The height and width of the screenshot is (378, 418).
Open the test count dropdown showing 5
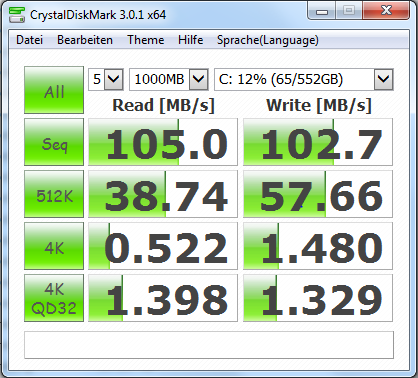pyautogui.click(x=106, y=79)
